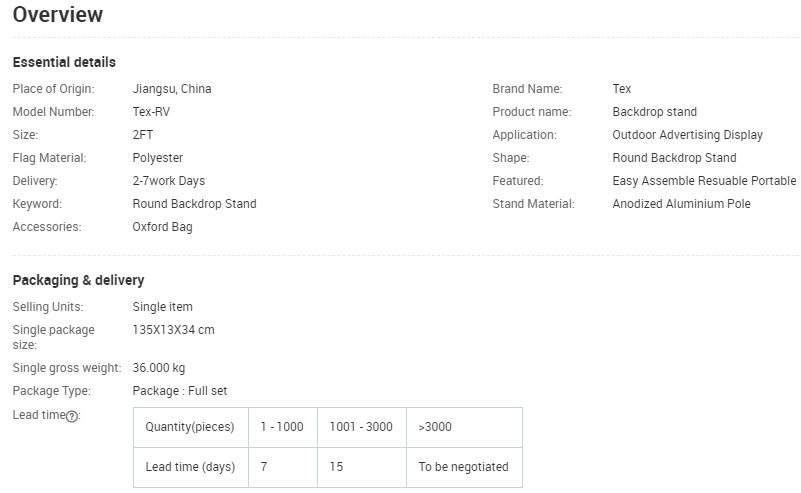Viewport: 801px width, 493px height.
Task: Click the Overview heading
Action: click(58, 15)
